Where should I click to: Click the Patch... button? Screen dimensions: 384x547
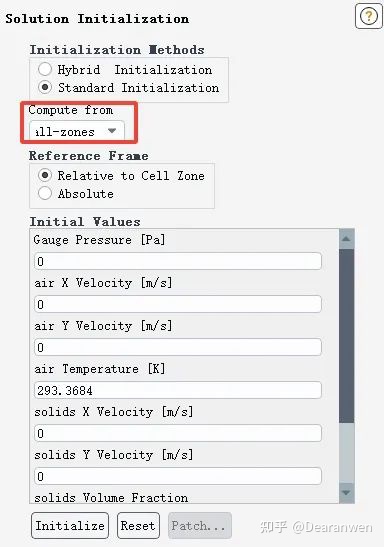tap(199, 525)
